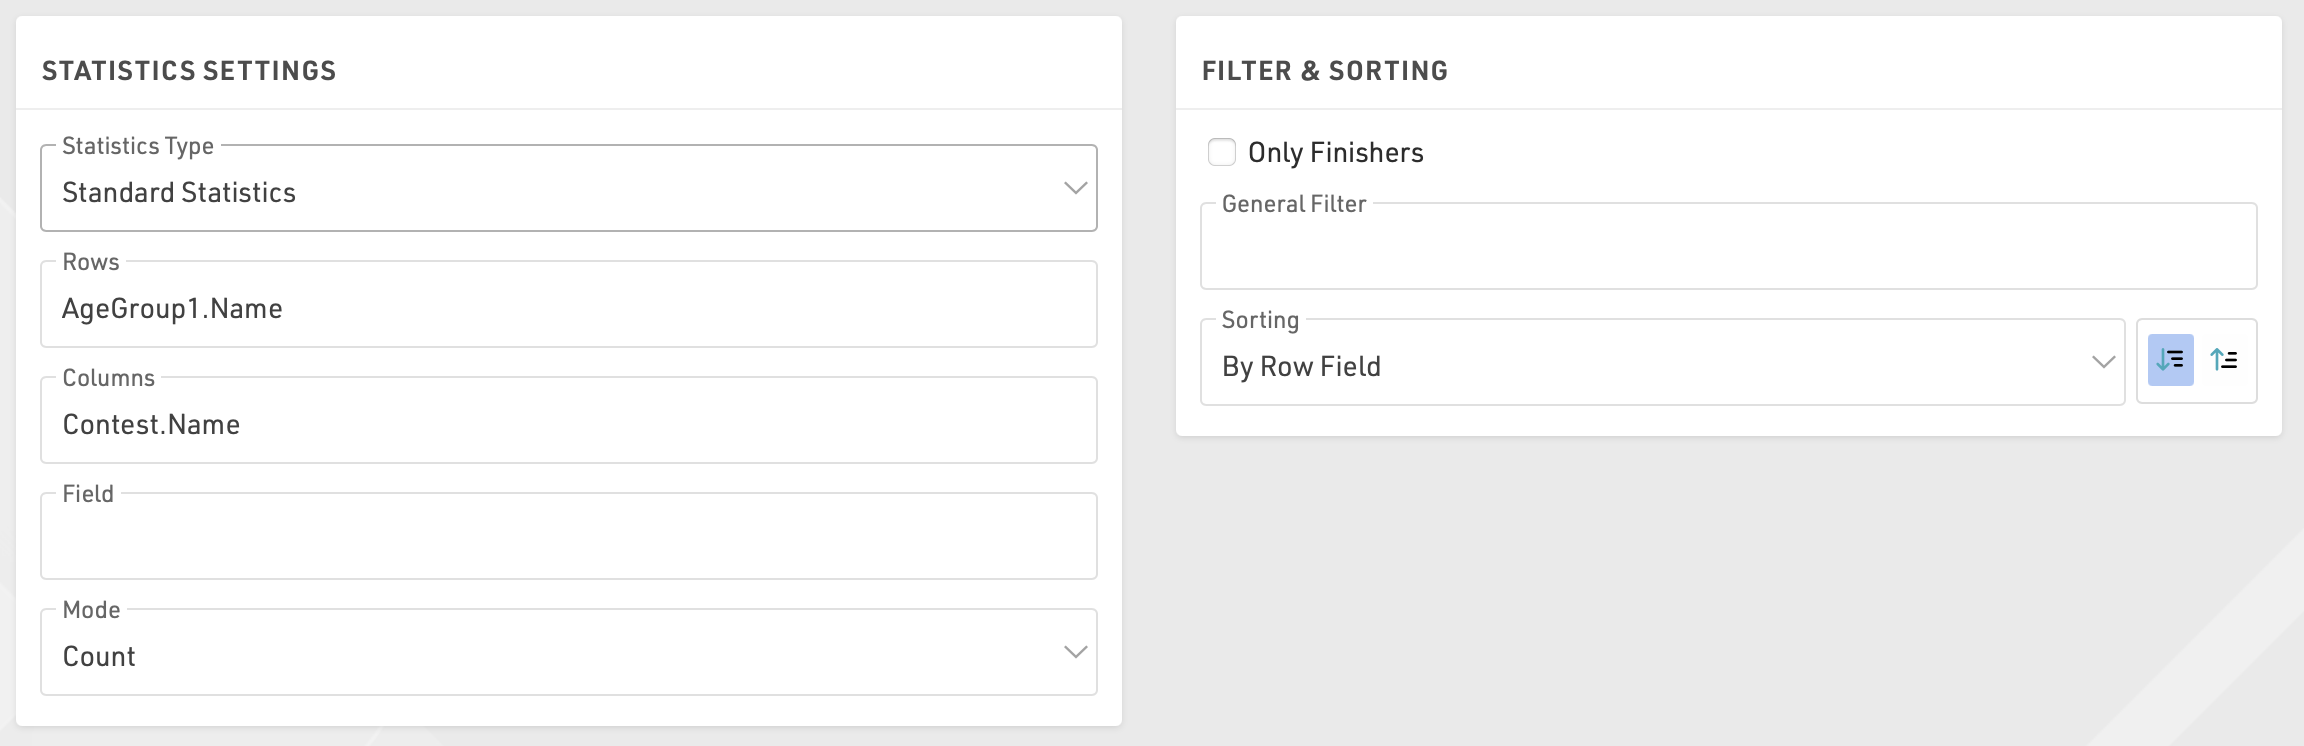Click the up-arrow sort order icon
2304x746 pixels.
coord(2224,360)
